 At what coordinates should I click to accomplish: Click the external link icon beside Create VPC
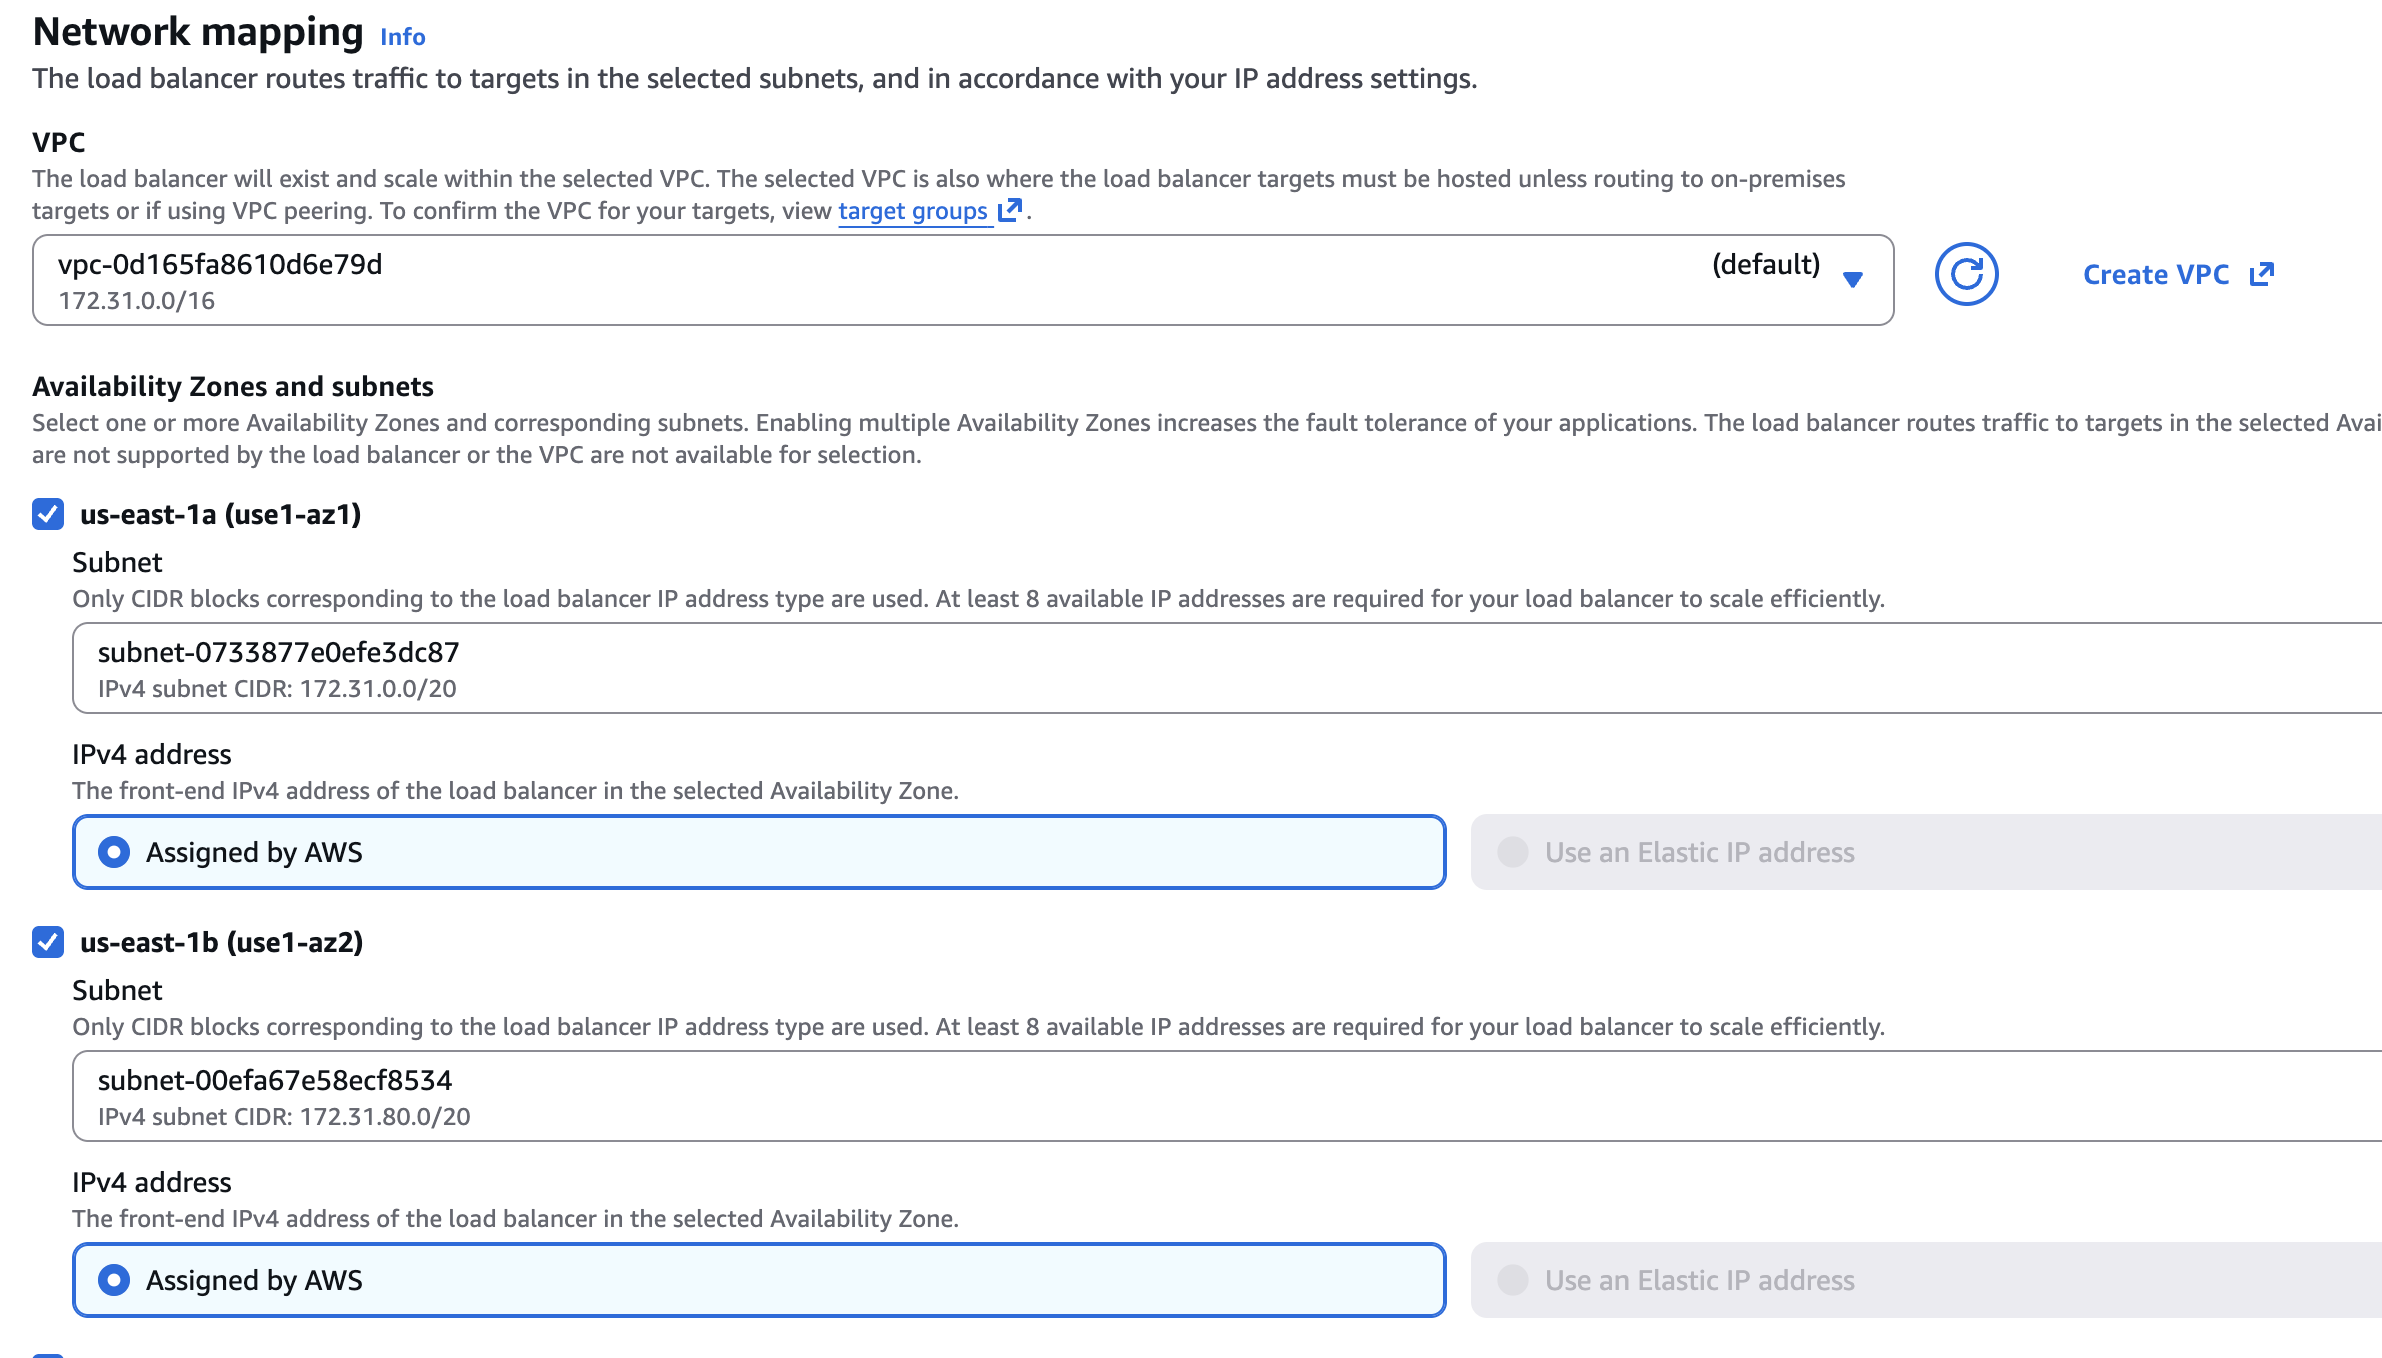[x=2261, y=274]
